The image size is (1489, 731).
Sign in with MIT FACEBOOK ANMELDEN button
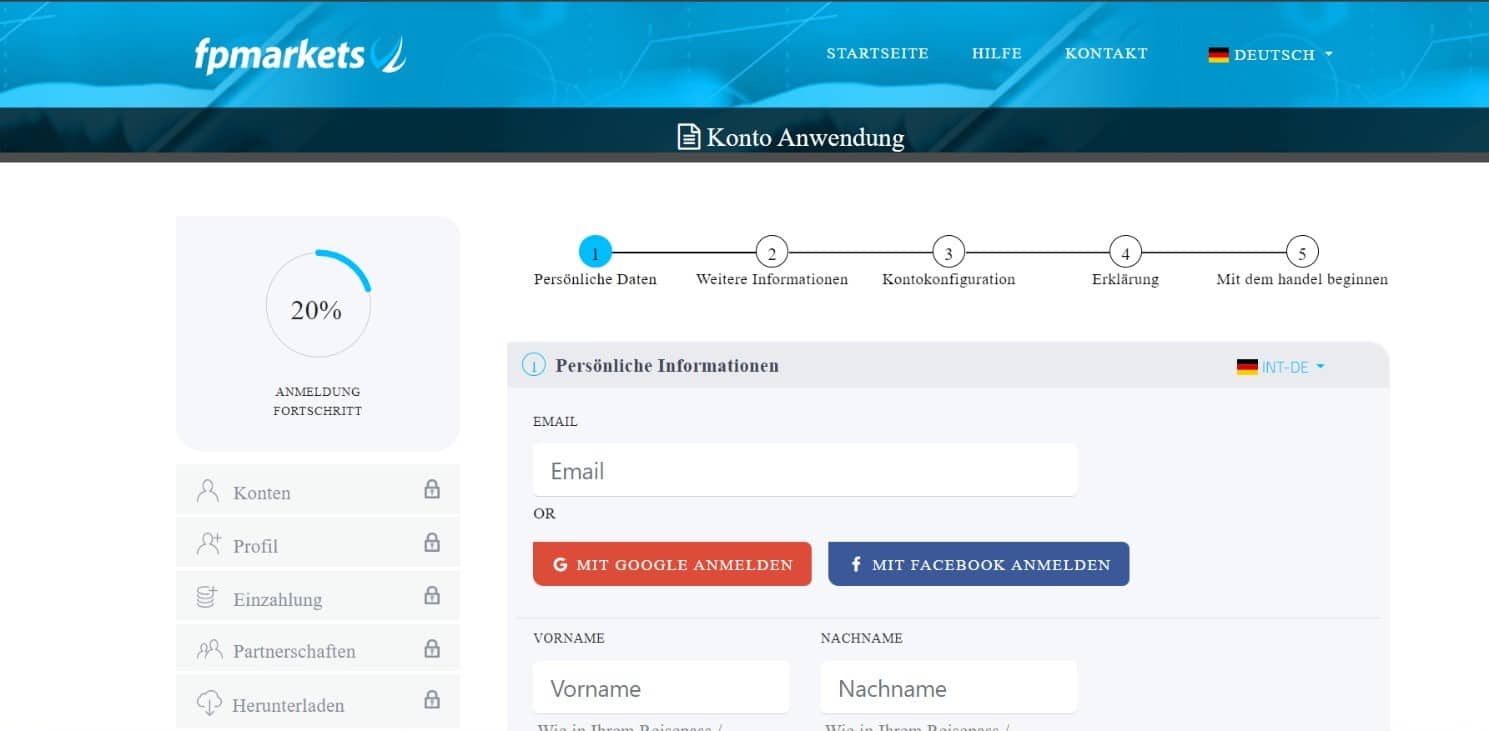(979, 564)
